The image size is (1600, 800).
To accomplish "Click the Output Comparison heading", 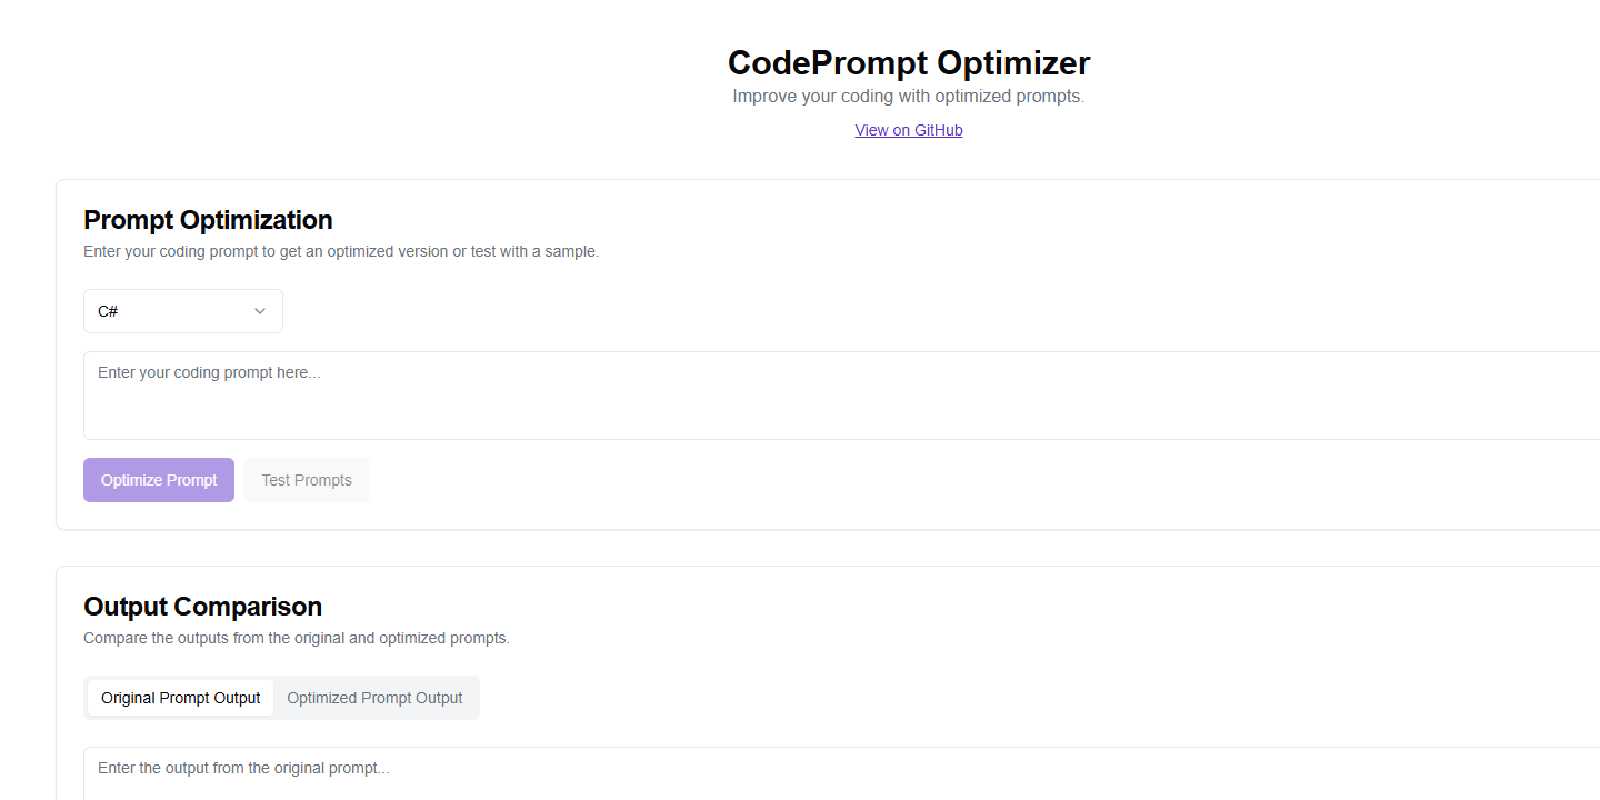I will 203,607.
